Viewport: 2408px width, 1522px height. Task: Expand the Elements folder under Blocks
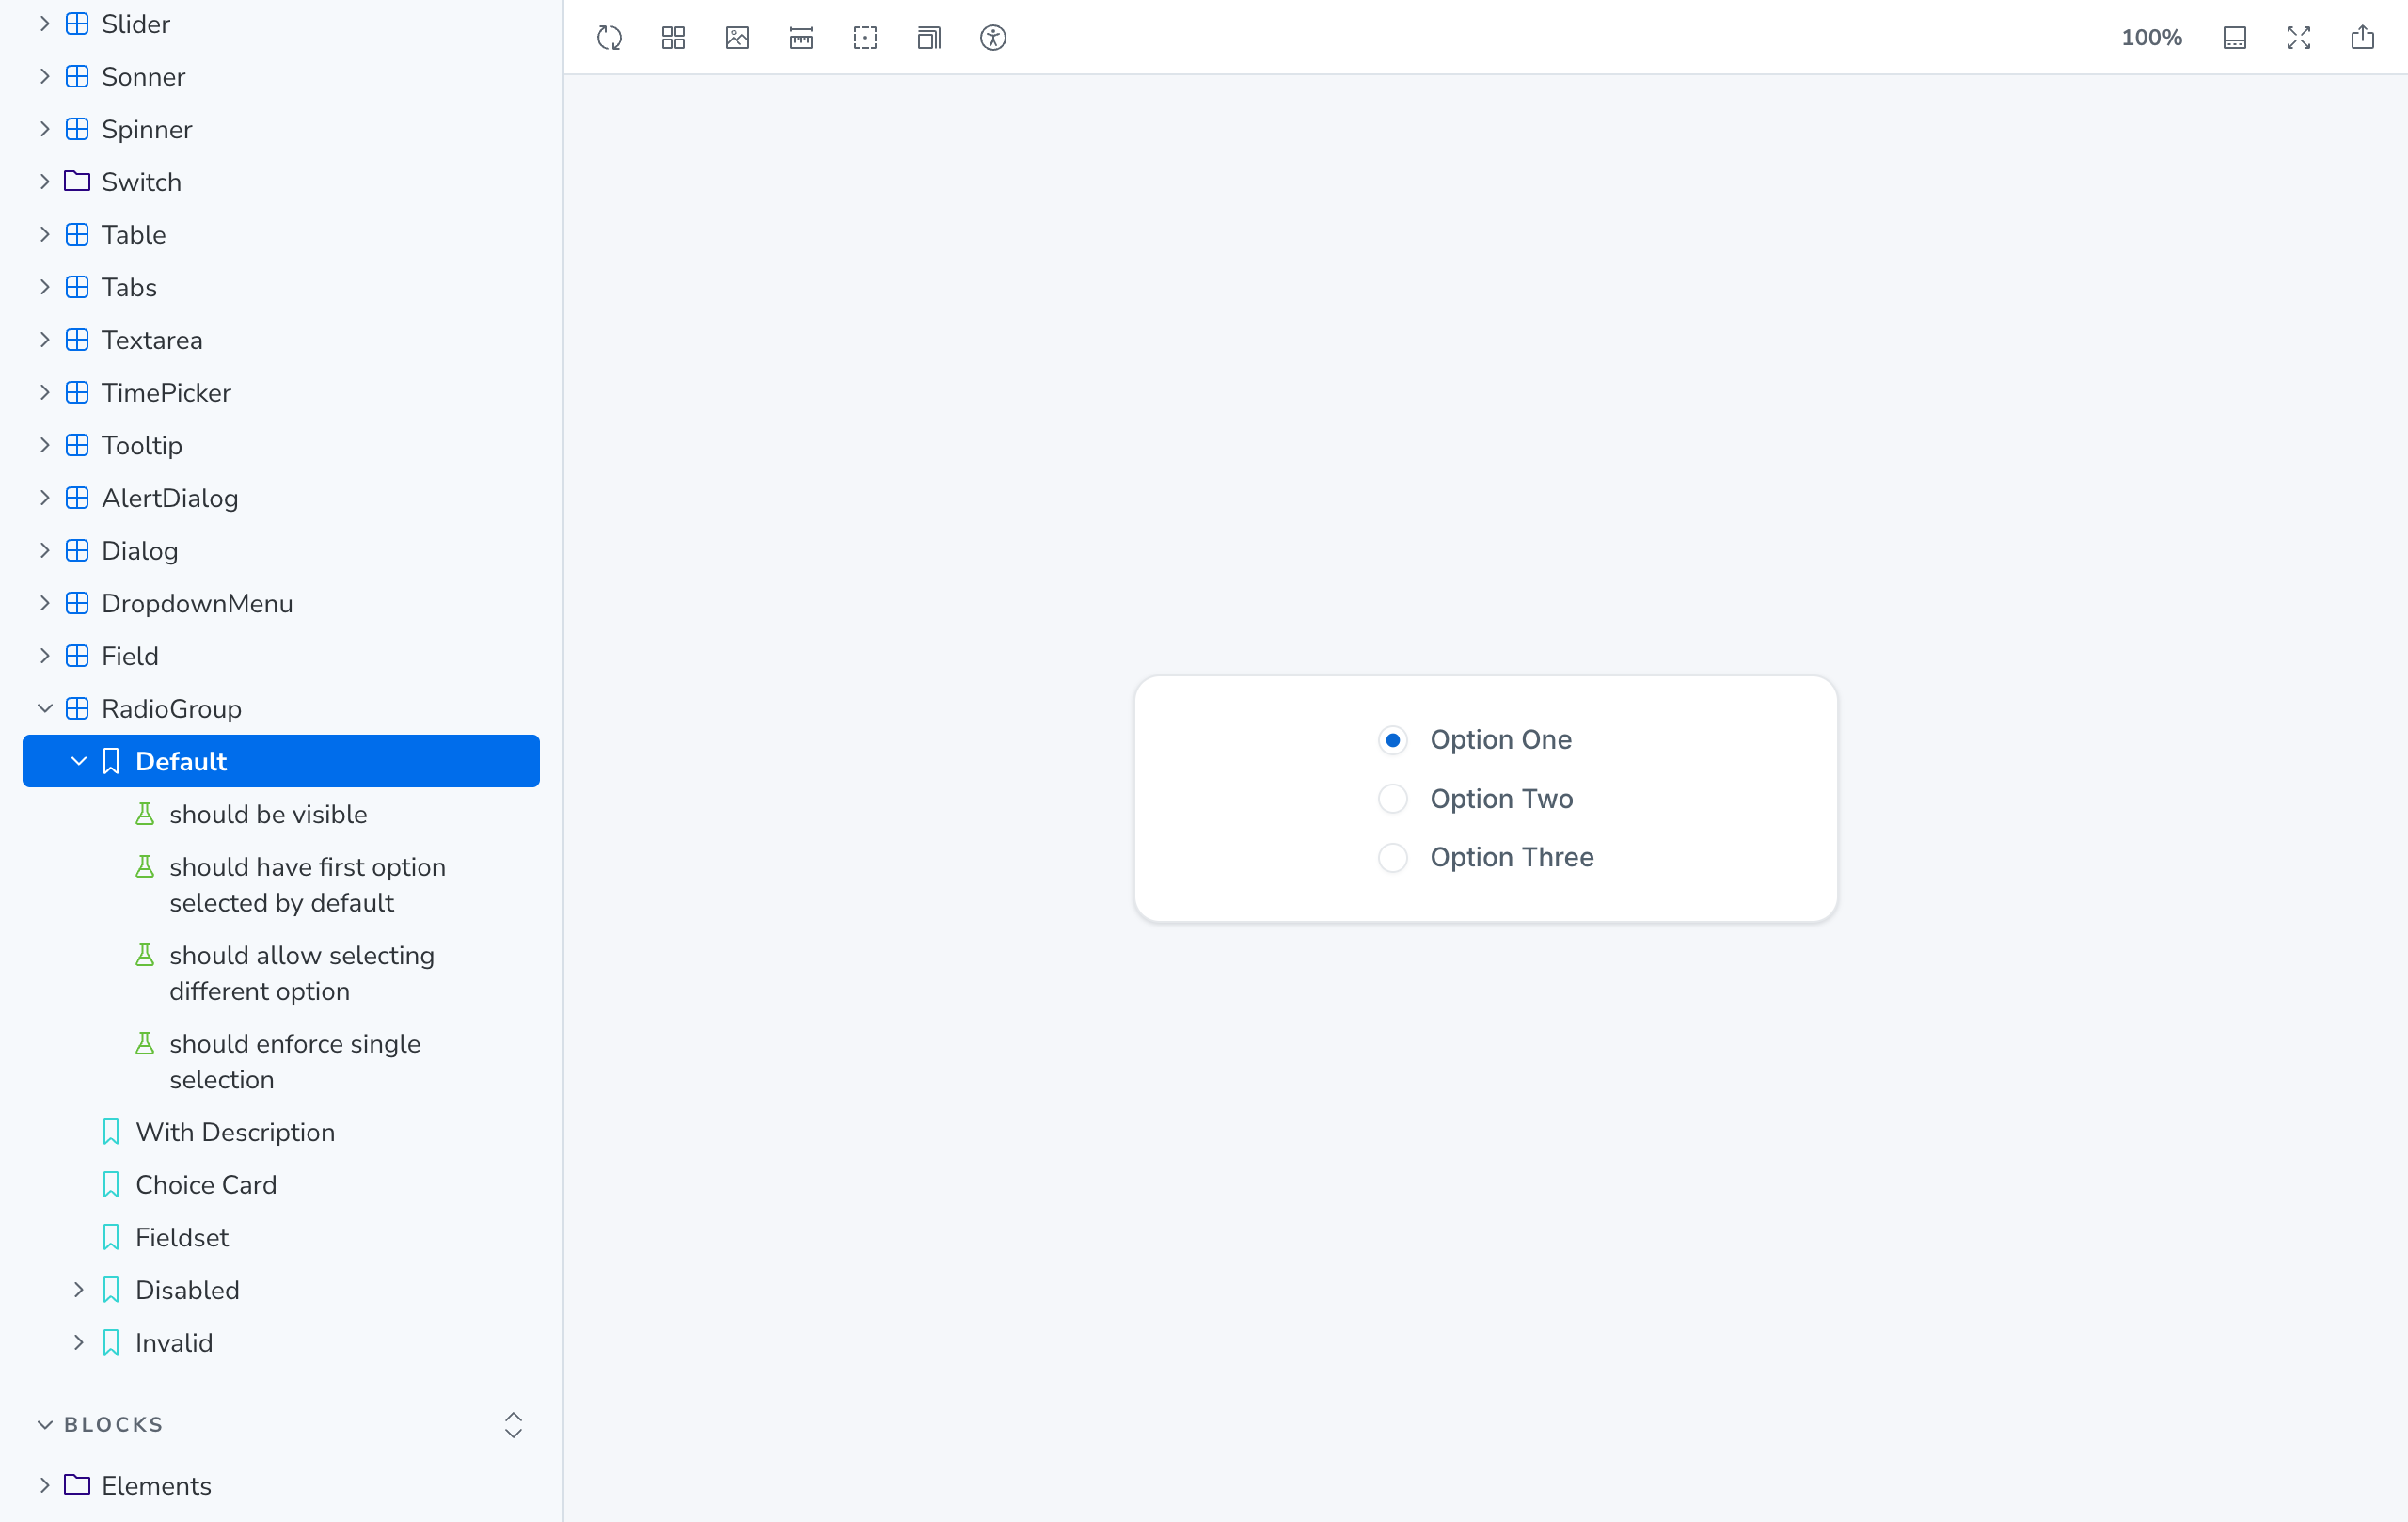[44, 1485]
